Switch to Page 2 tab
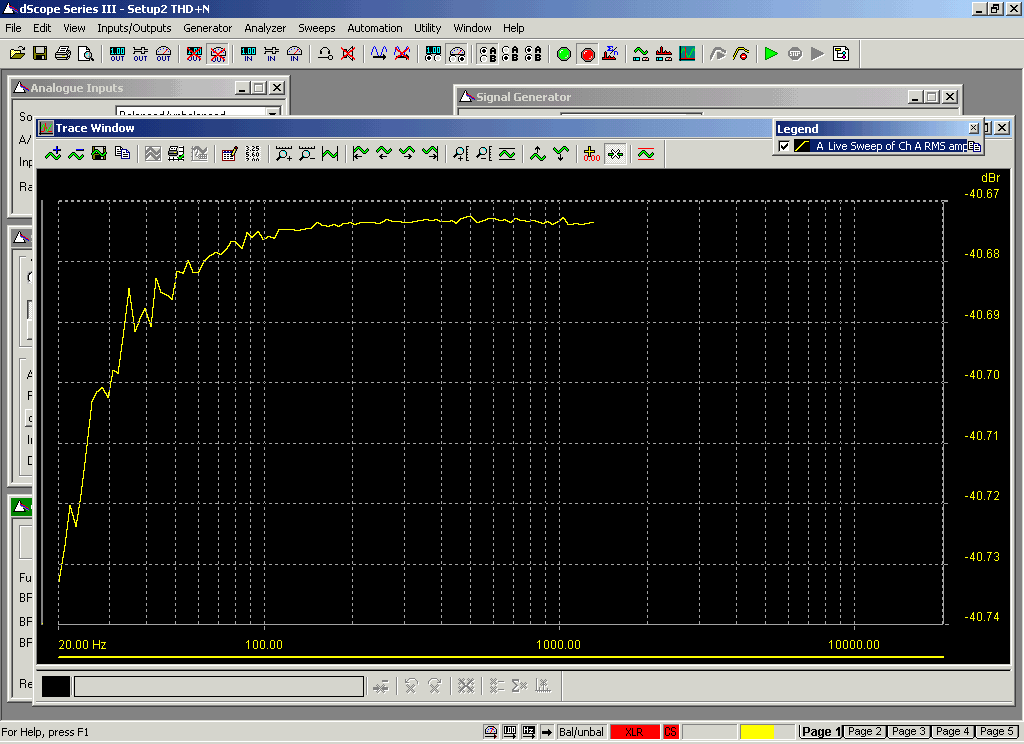The height and width of the screenshot is (744, 1024). (x=865, y=732)
